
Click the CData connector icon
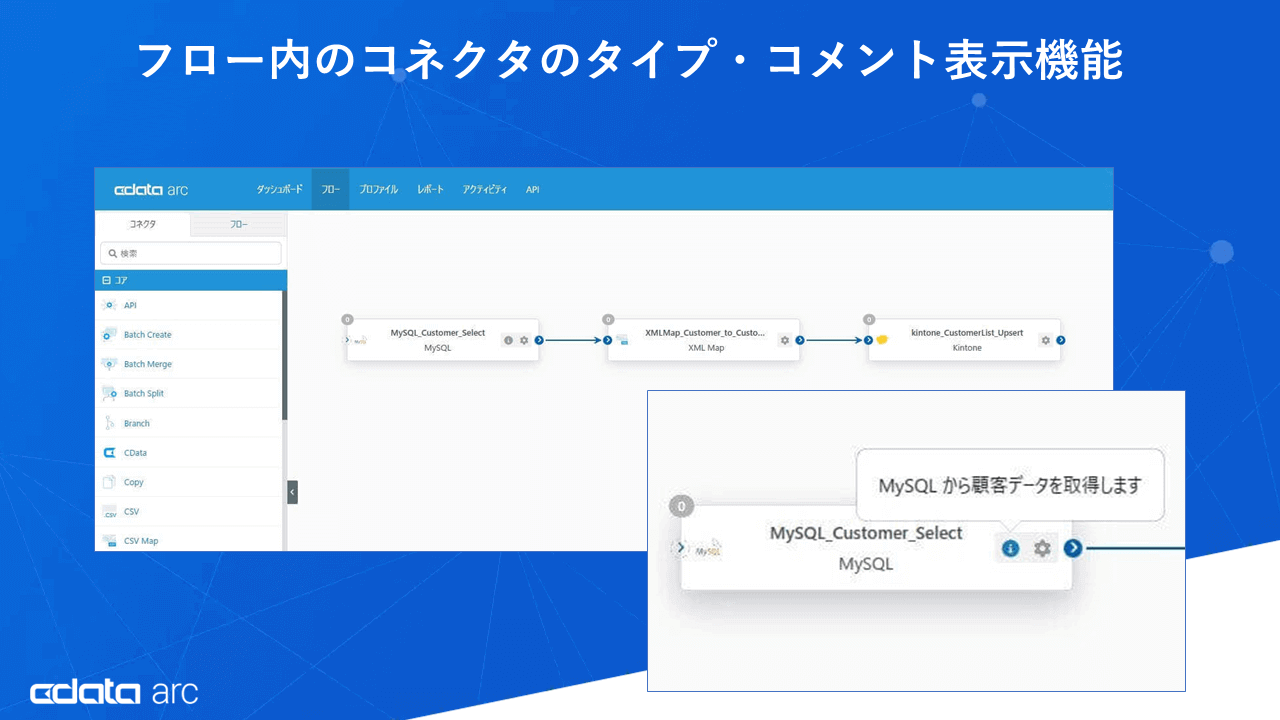pos(110,452)
